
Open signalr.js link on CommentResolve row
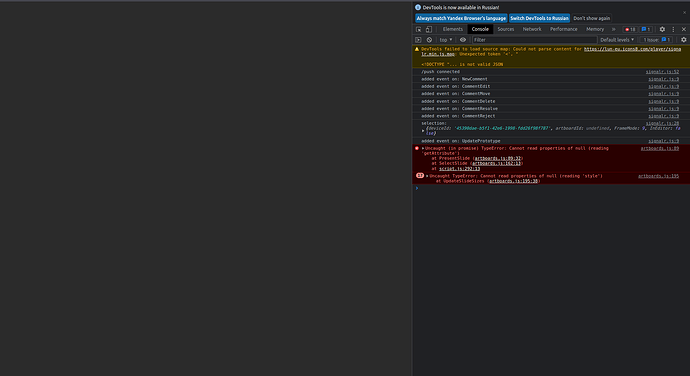point(664,108)
